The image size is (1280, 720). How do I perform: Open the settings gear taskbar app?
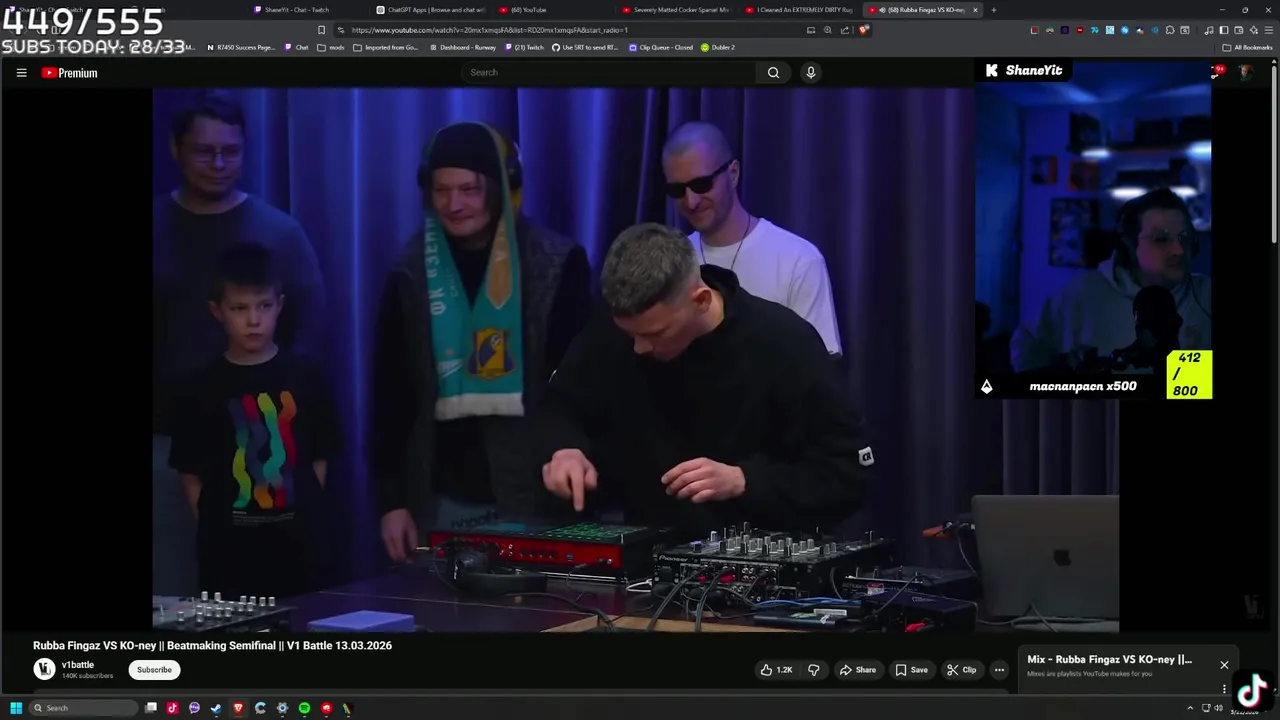(282, 708)
